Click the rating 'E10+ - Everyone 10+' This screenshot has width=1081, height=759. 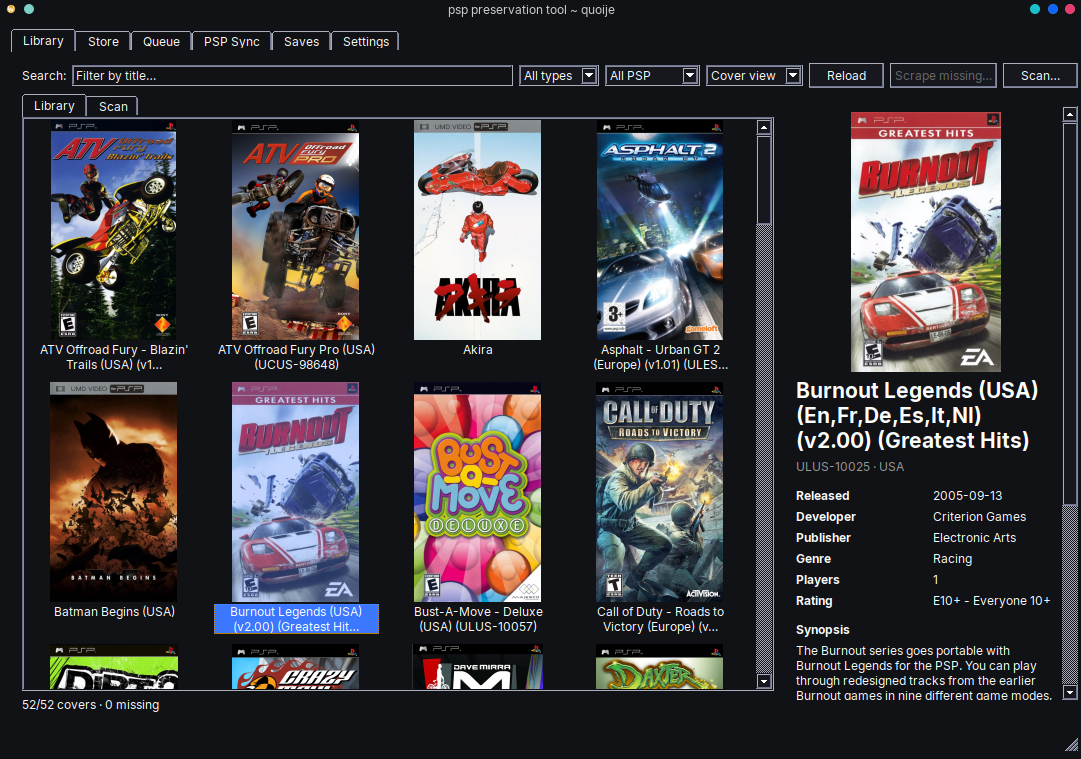coord(991,600)
